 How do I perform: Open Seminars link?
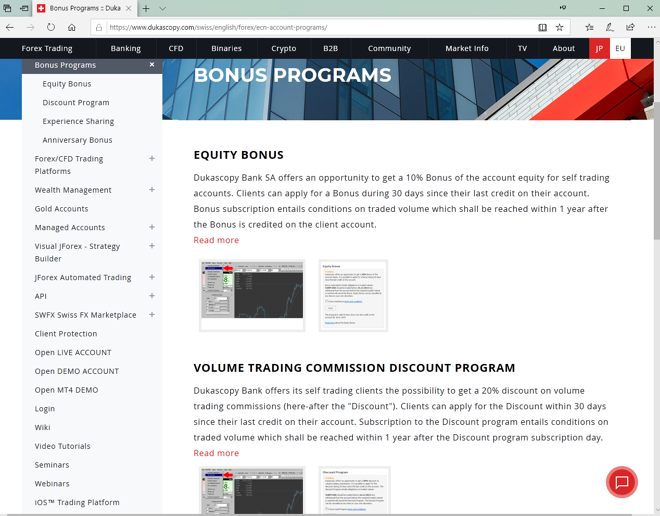pos(52,465)
